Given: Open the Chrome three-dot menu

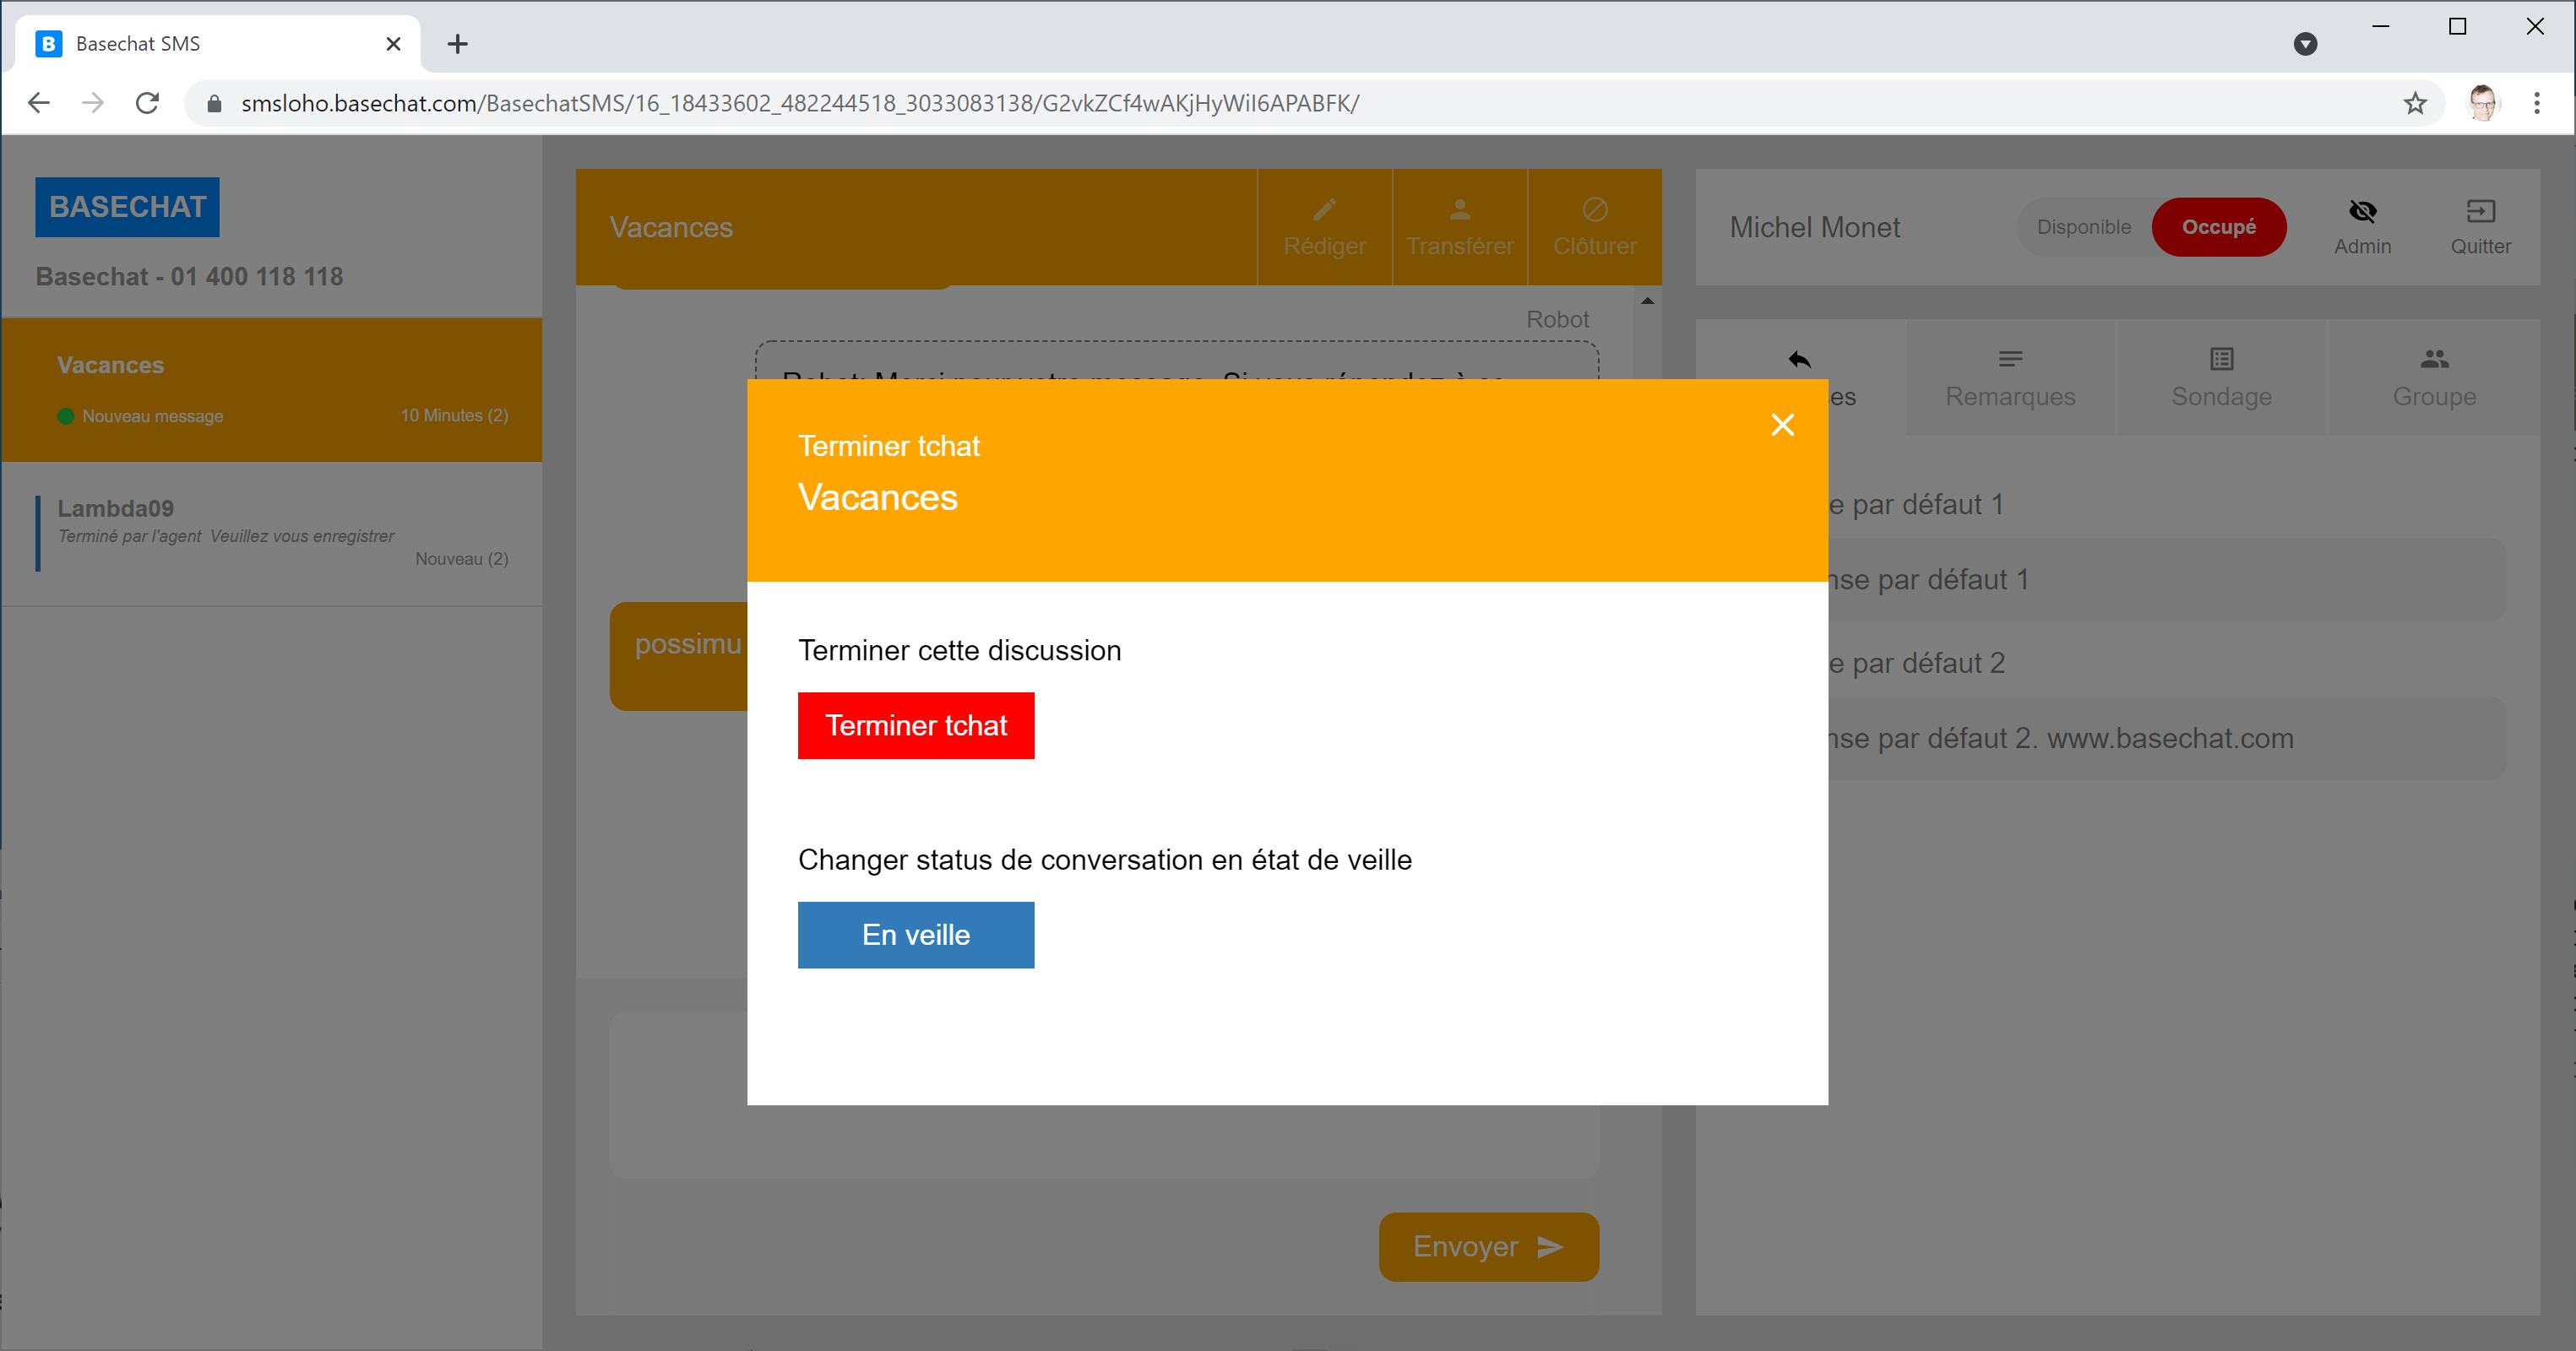Looking at the screenshot, I should 2536,103.
